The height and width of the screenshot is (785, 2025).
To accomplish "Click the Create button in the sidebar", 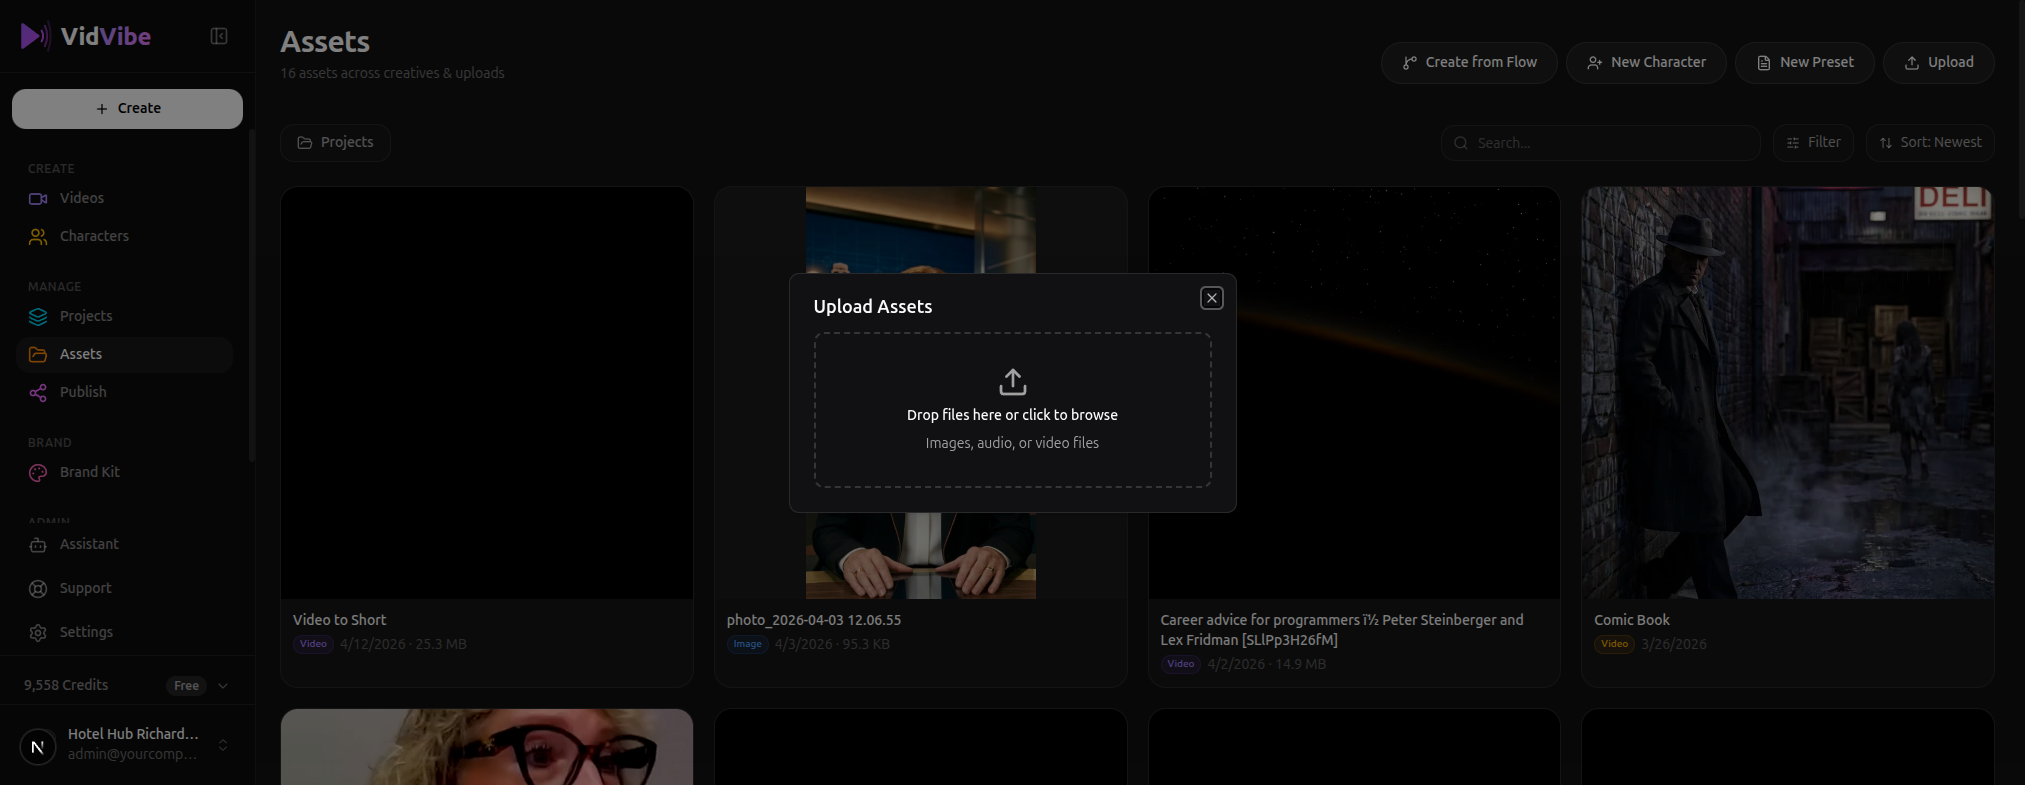I will pos(127,108).
